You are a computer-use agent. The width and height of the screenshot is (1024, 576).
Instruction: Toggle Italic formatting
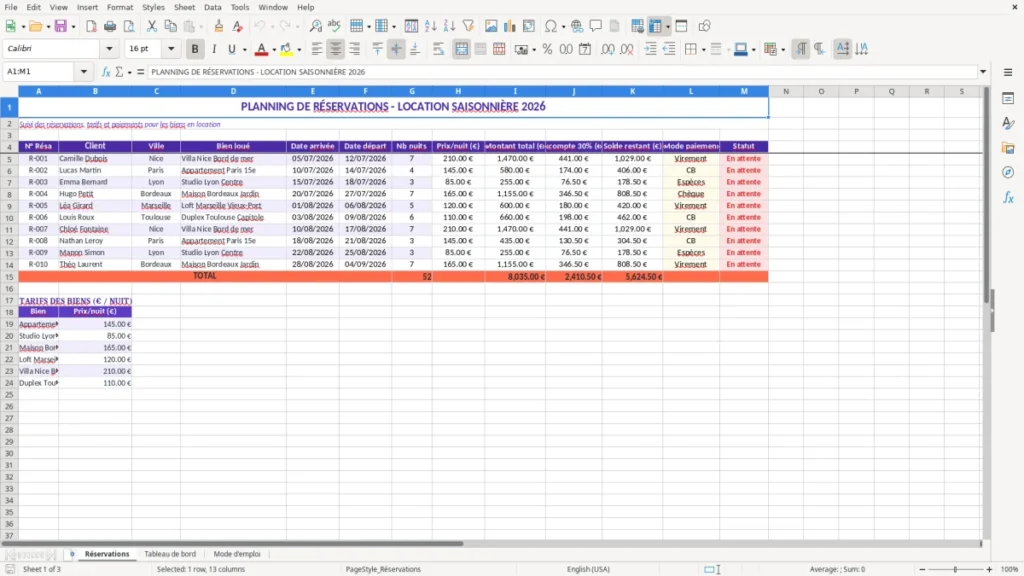214,49
